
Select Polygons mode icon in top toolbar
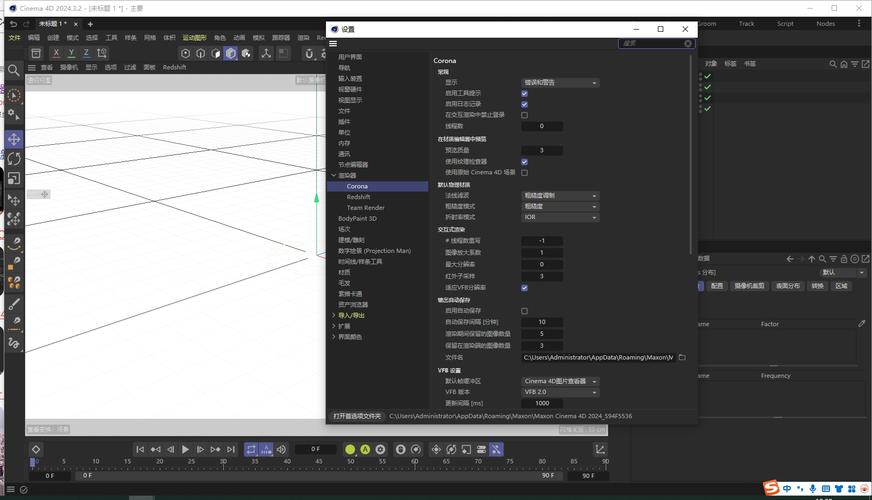[x=216, y=53]
